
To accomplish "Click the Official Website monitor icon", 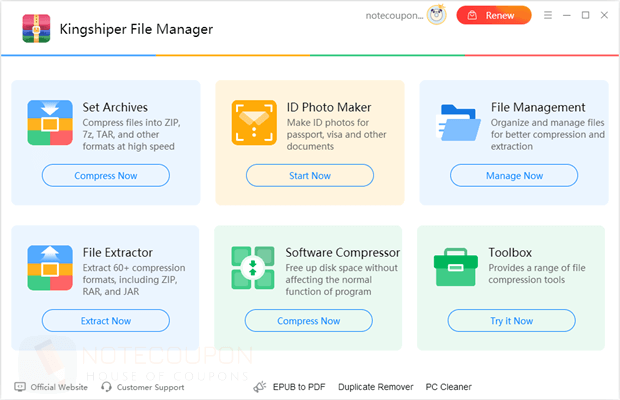I will [x=20, y=387].
